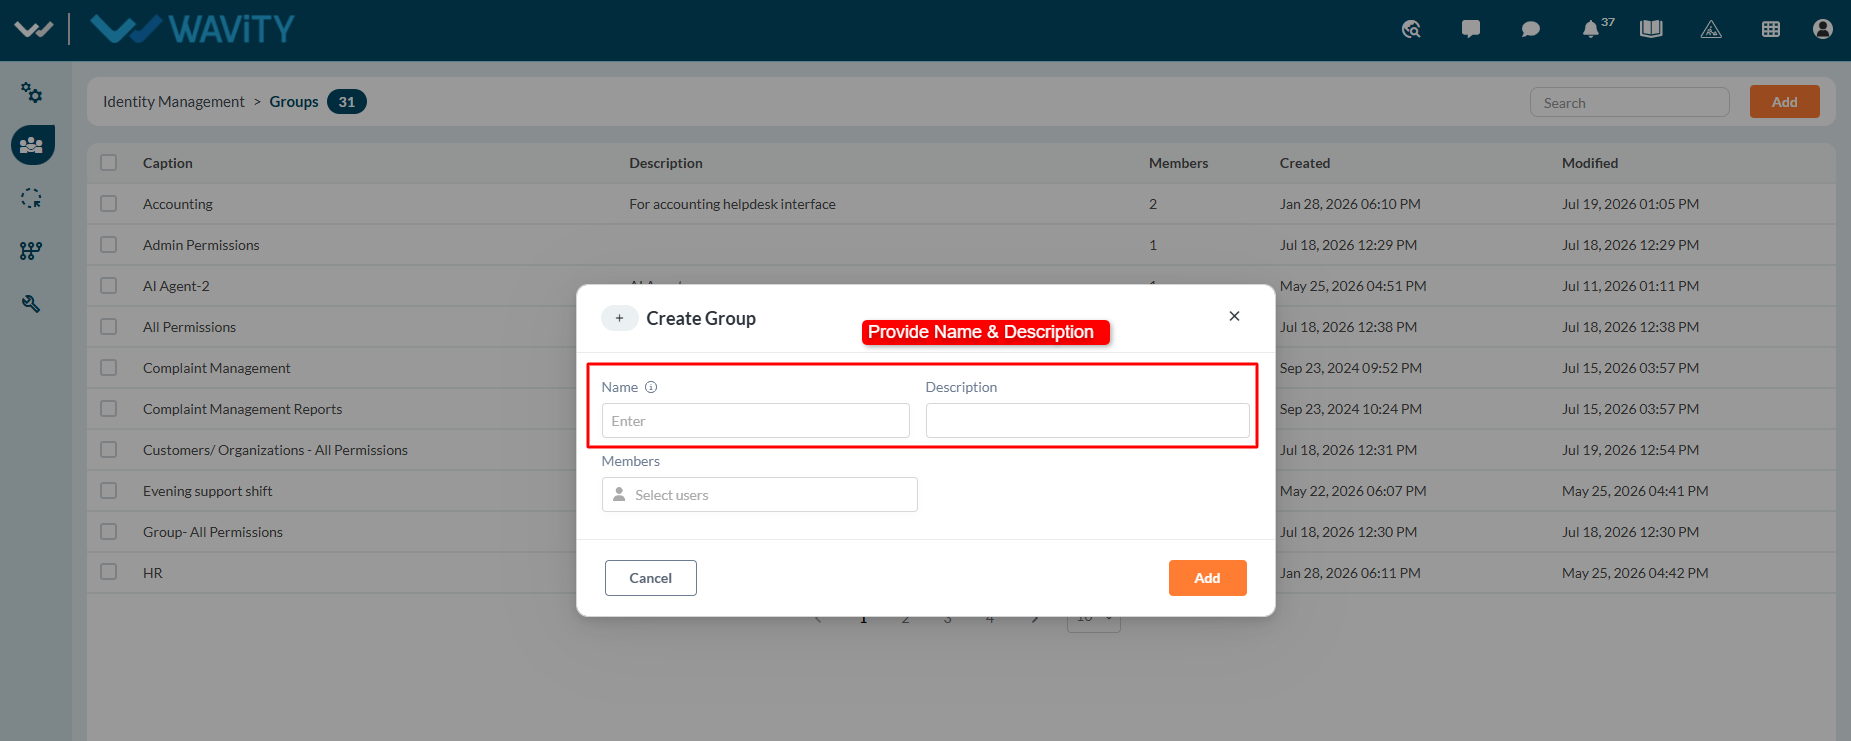
Task: Open the Group- All Permissions group
Action: (x=213, y=532)
